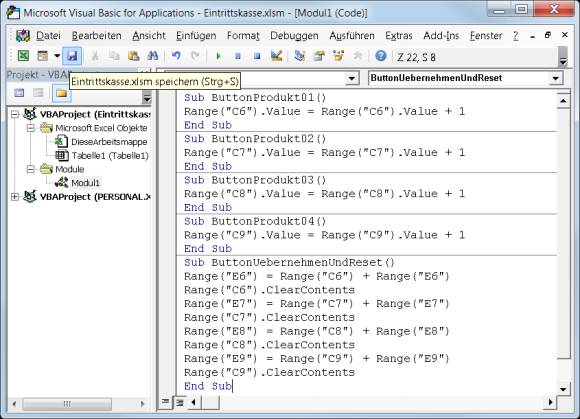Click code scrollbar up arrow
Image resolution: width=580 pixels, height=419 pixels.
563,101
